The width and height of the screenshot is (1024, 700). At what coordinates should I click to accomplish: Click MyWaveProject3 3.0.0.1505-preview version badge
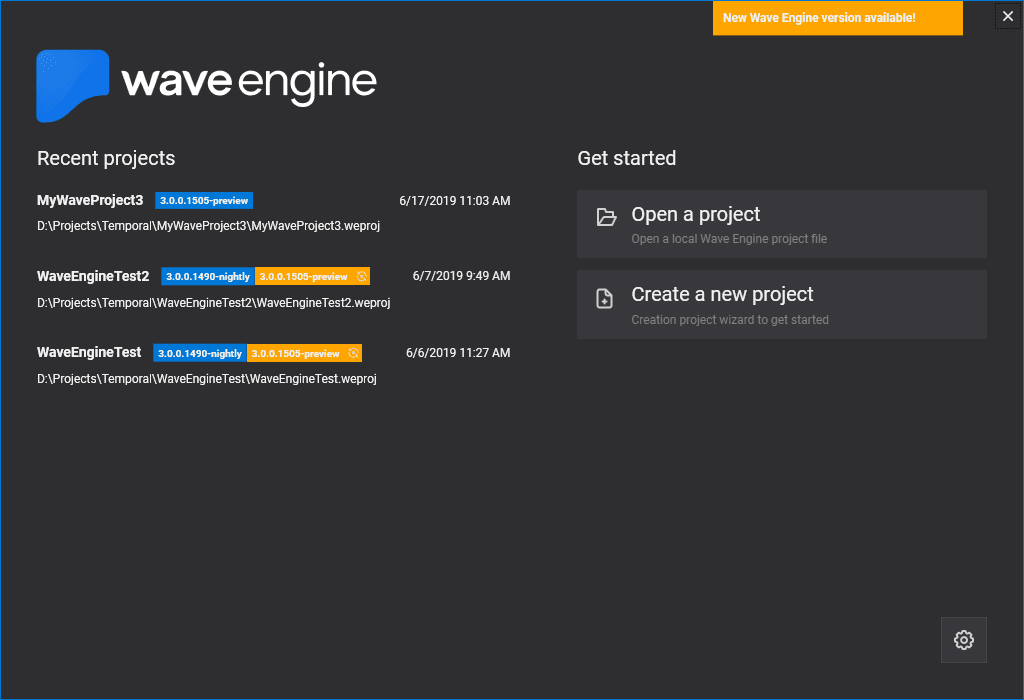tap(204, 200)
